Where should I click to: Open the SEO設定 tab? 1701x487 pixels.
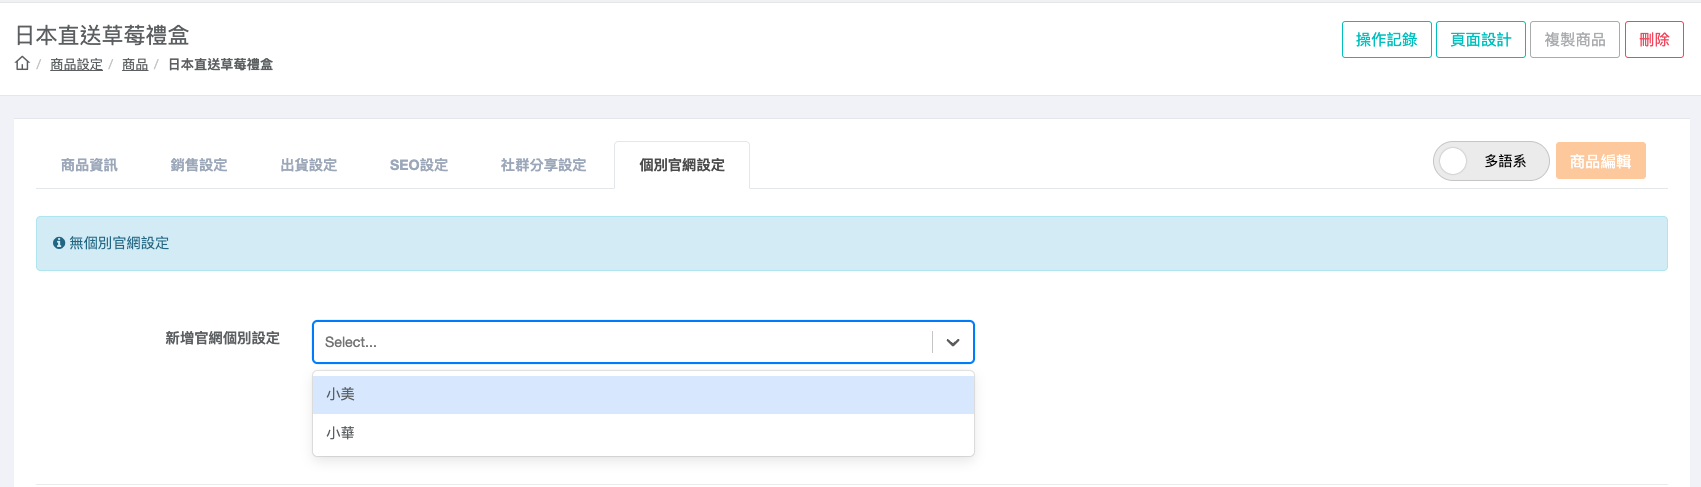(419, 165)
